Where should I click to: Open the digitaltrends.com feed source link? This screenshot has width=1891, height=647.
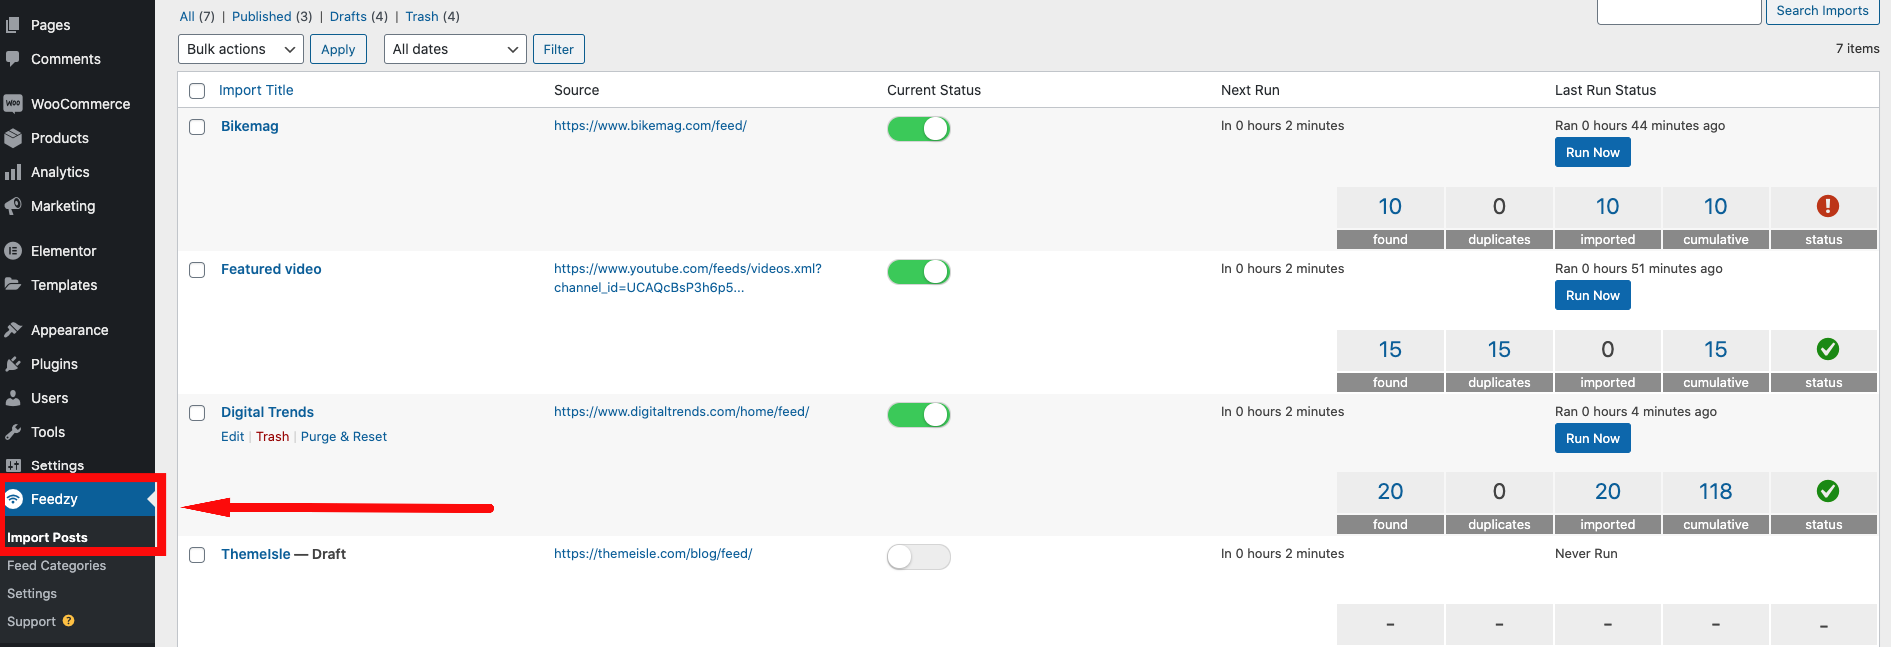point(681,412)
